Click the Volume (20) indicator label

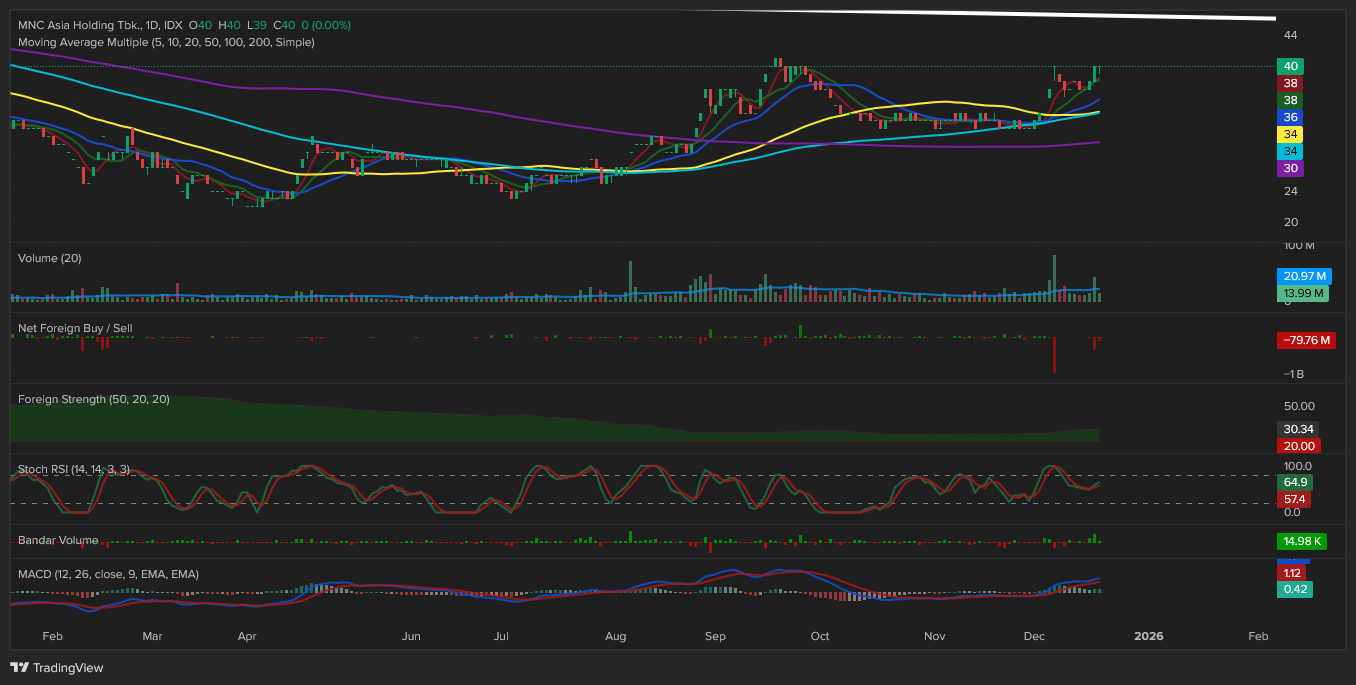(50, 258)
